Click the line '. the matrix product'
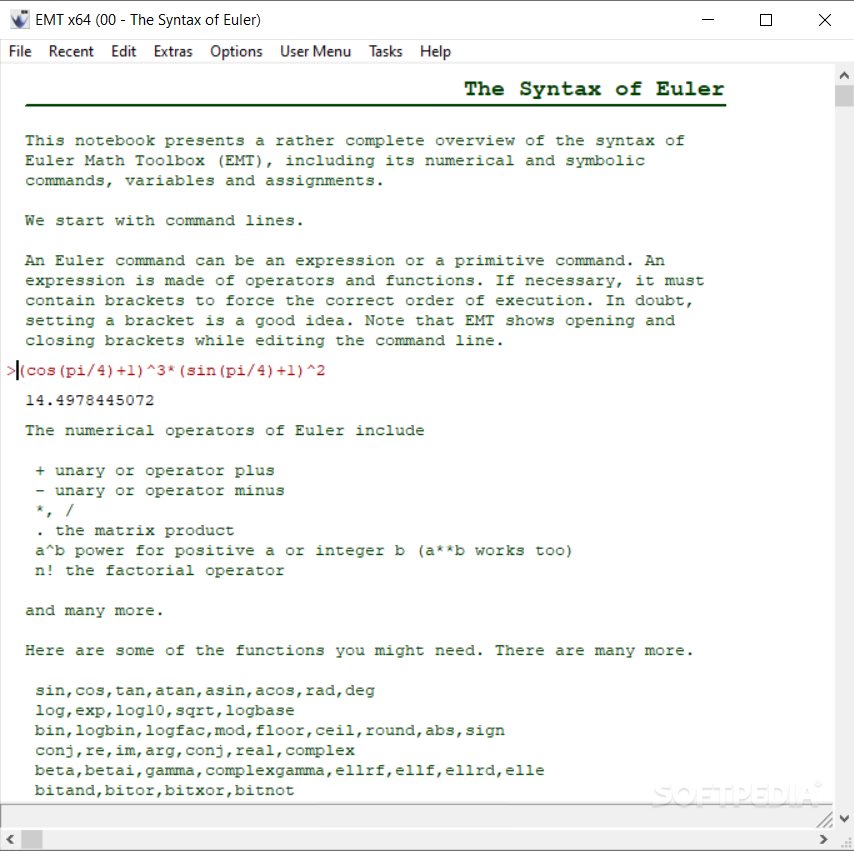This screenshot has width=854, height=851. [135, 531]
